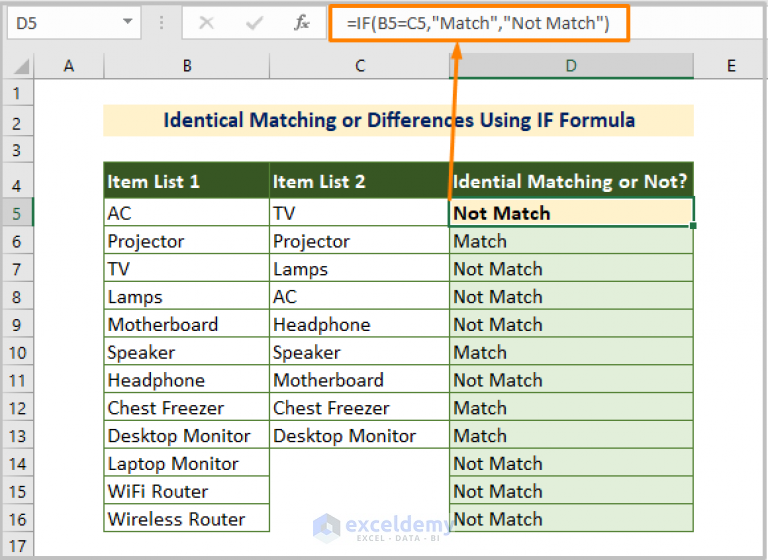Select "Motherboard" in row 9
768x560 pixels.
tap(187, 324)
